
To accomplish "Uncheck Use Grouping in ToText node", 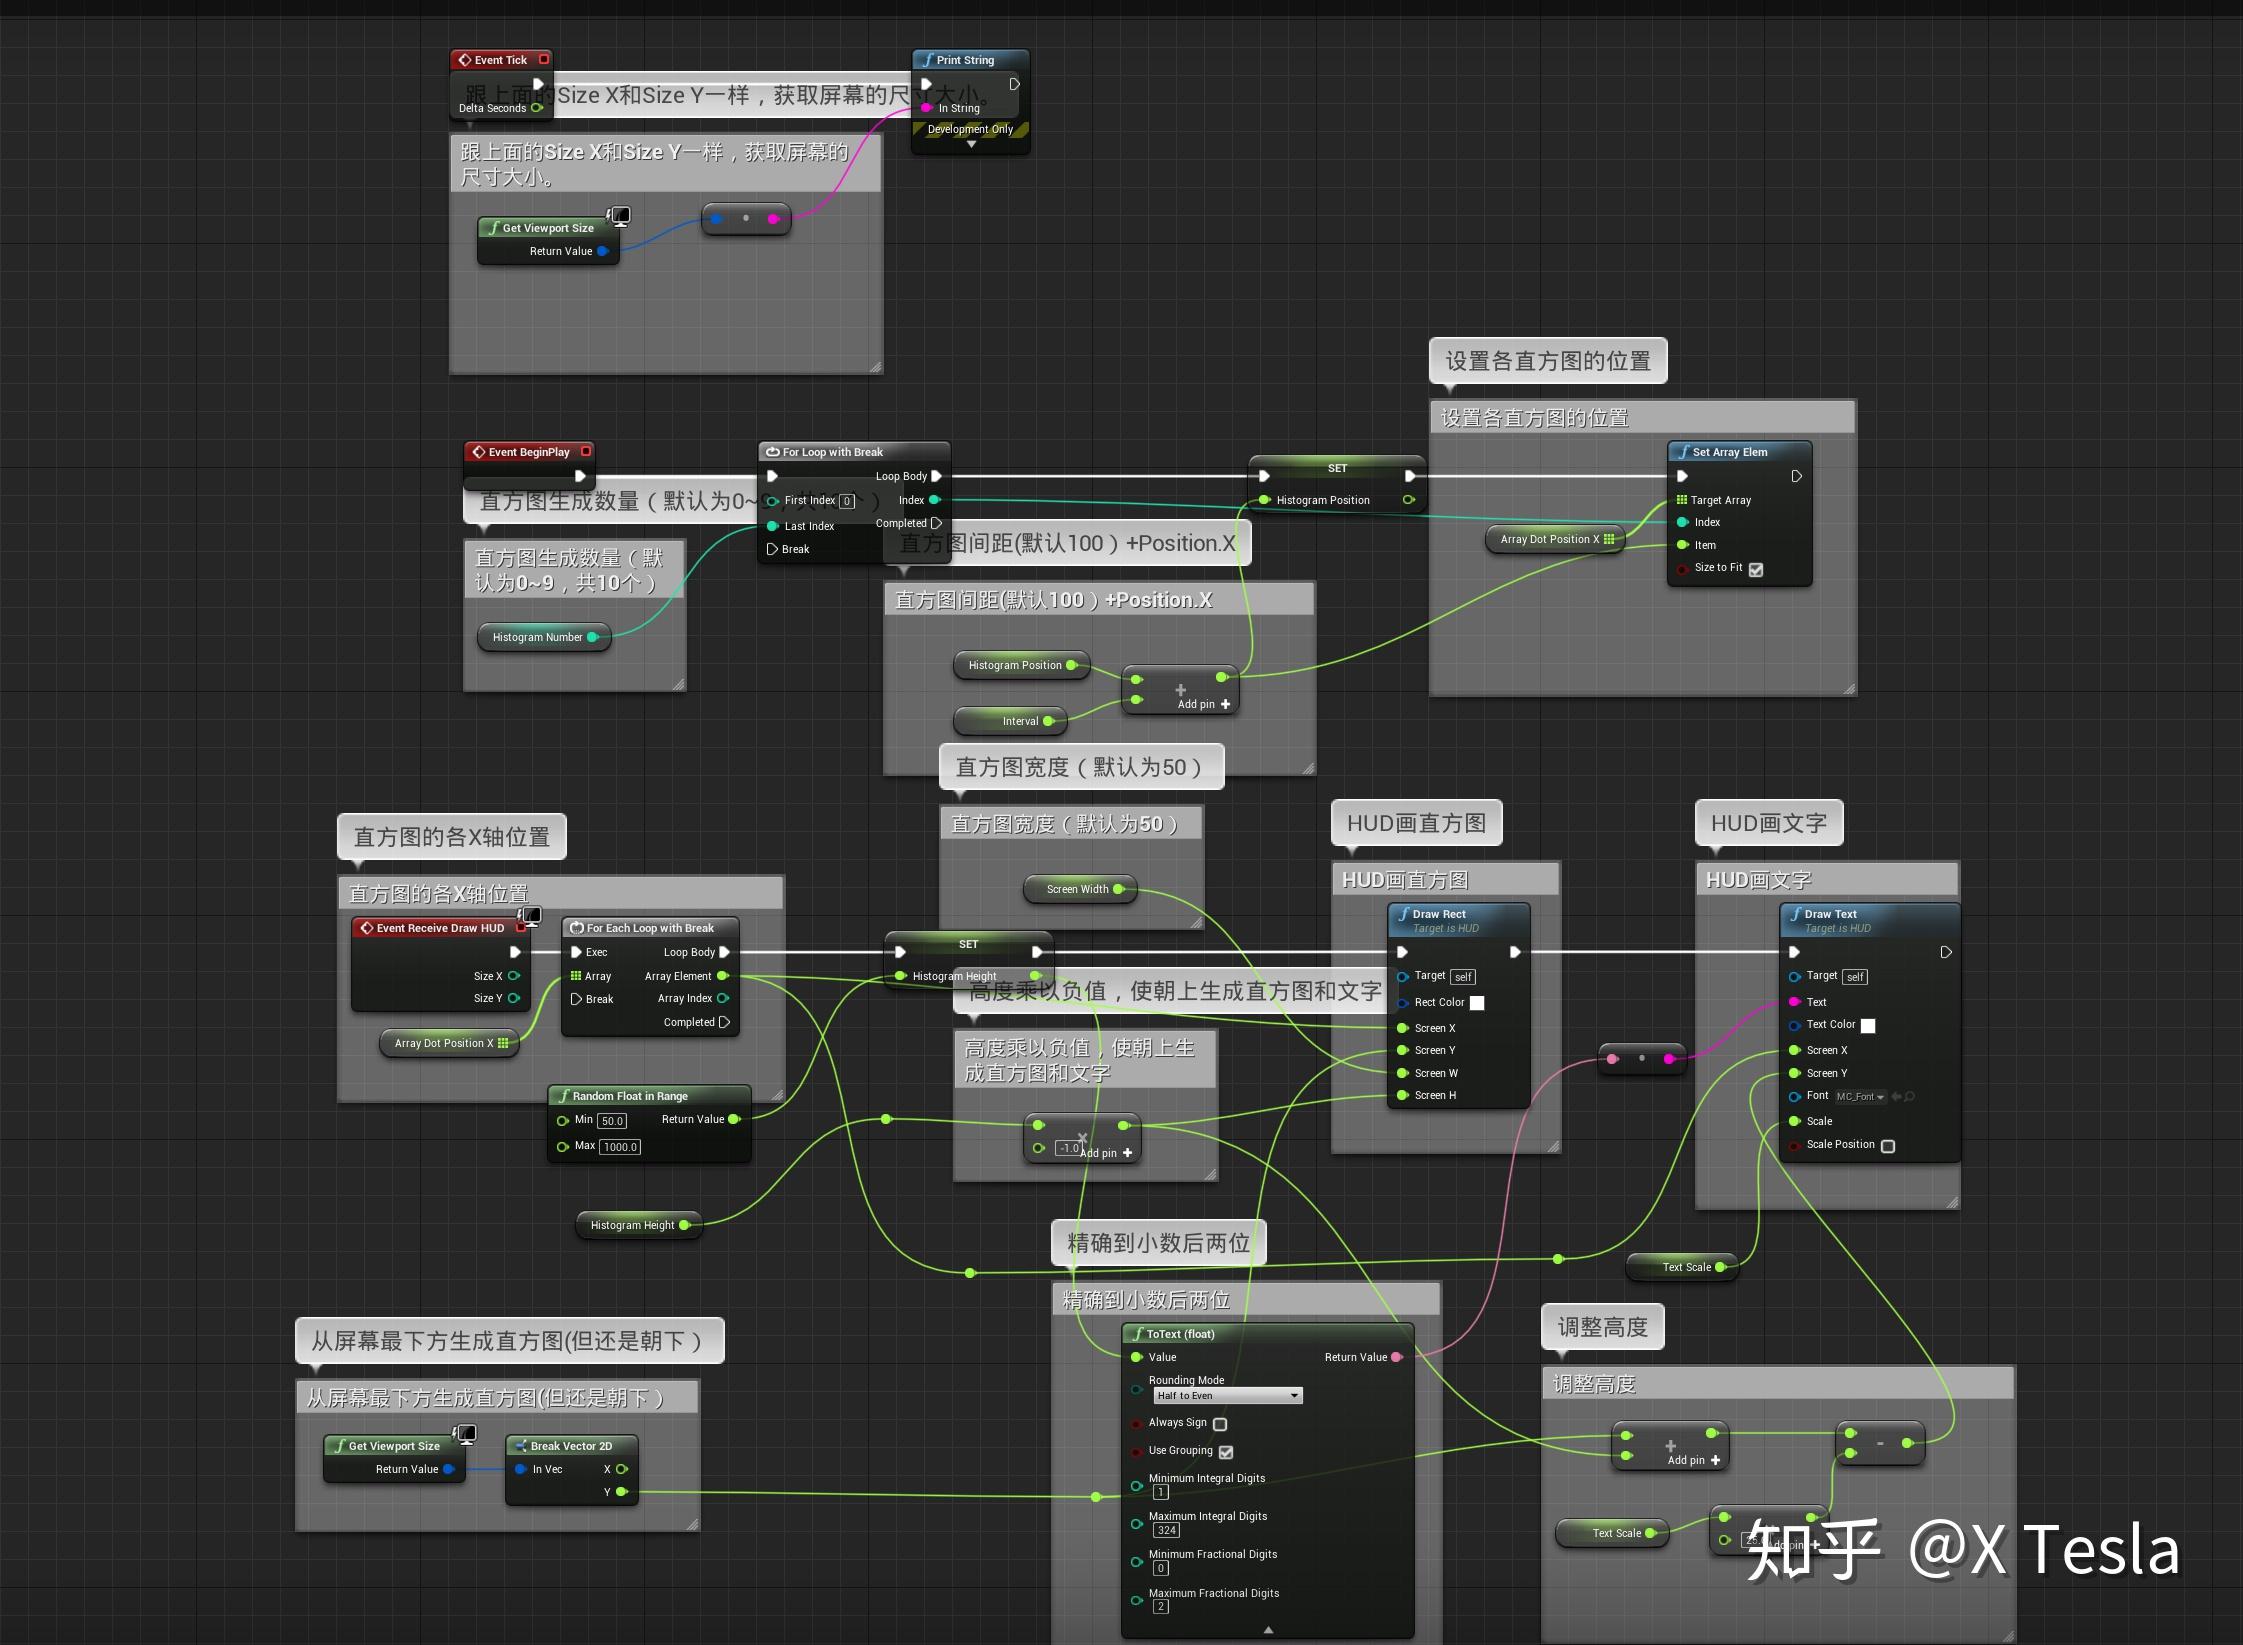I will tap(1228, 1452).
